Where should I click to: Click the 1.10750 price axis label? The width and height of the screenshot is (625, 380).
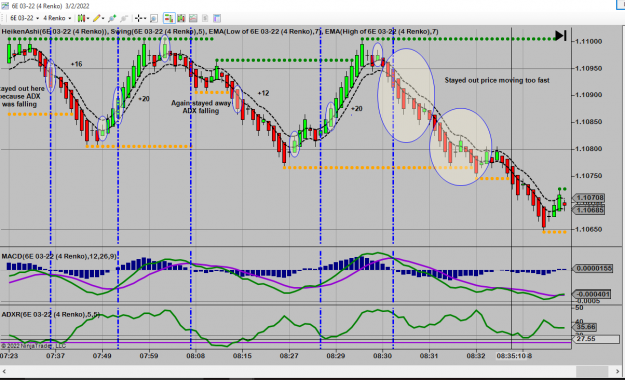[588, 176]
